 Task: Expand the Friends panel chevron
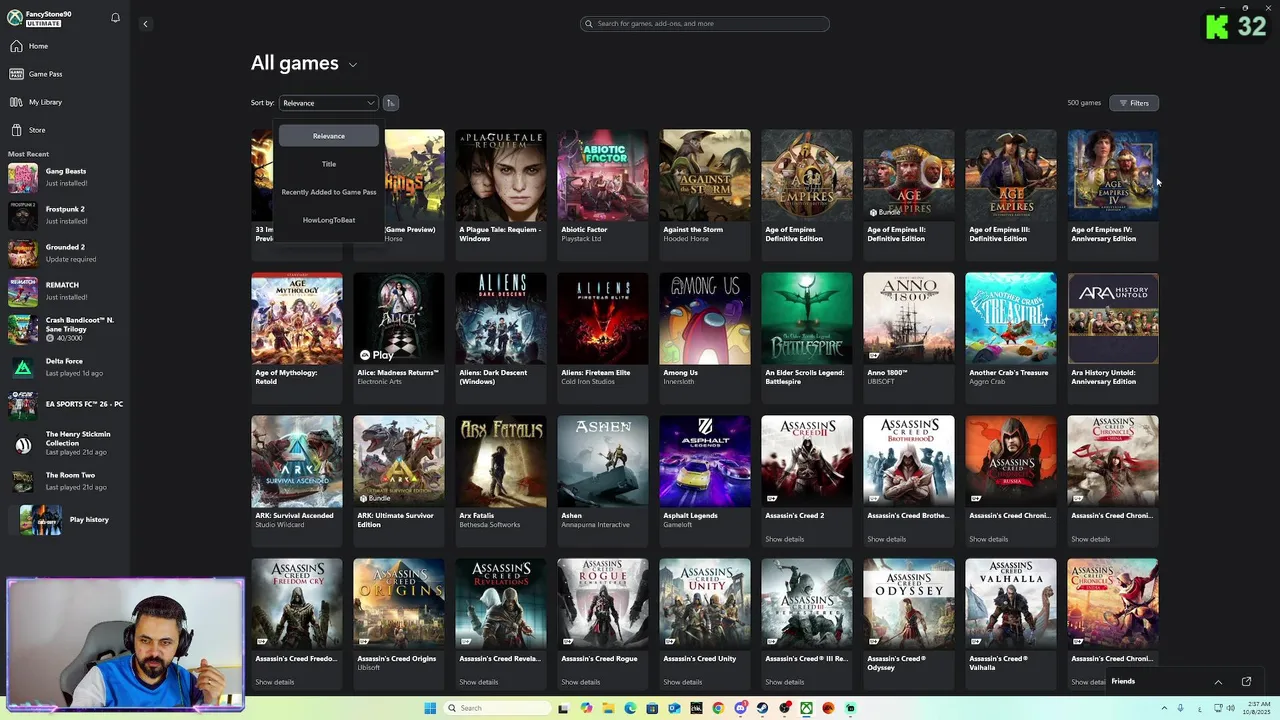[x=1218, y=682]
